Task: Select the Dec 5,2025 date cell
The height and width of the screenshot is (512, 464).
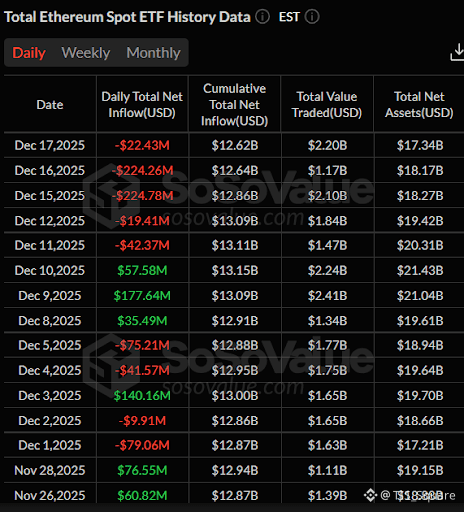Action: click(x=50, y=345)
